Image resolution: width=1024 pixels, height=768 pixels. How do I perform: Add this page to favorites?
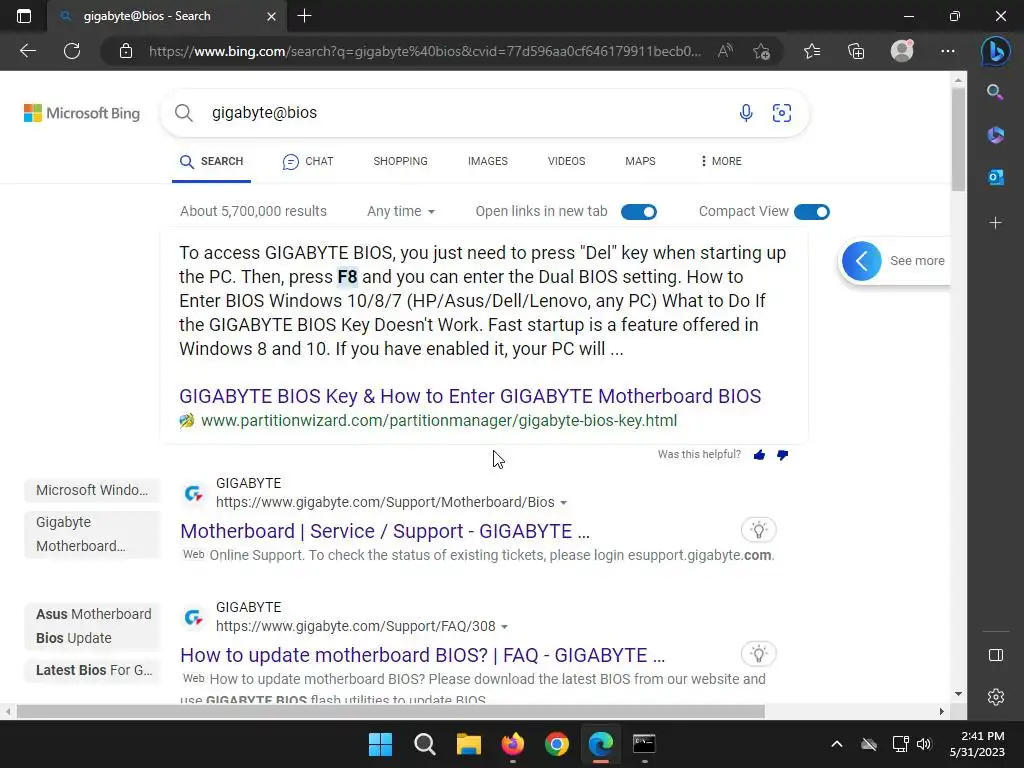(x=761, y=51)
